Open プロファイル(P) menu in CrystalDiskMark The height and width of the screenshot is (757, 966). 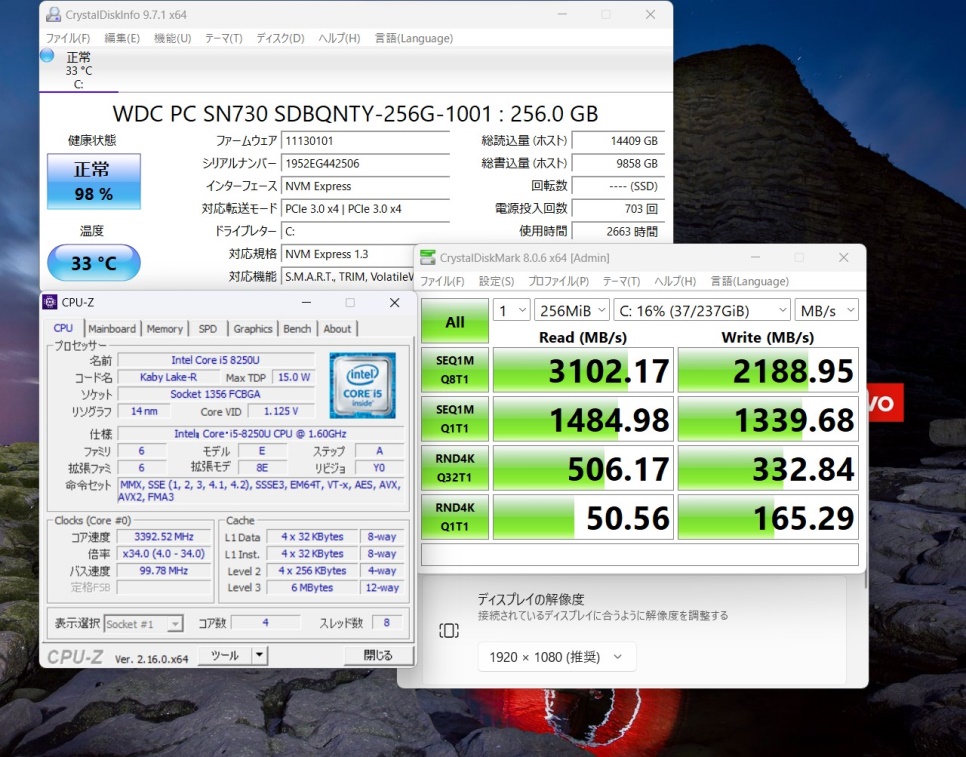click(558, 281)
